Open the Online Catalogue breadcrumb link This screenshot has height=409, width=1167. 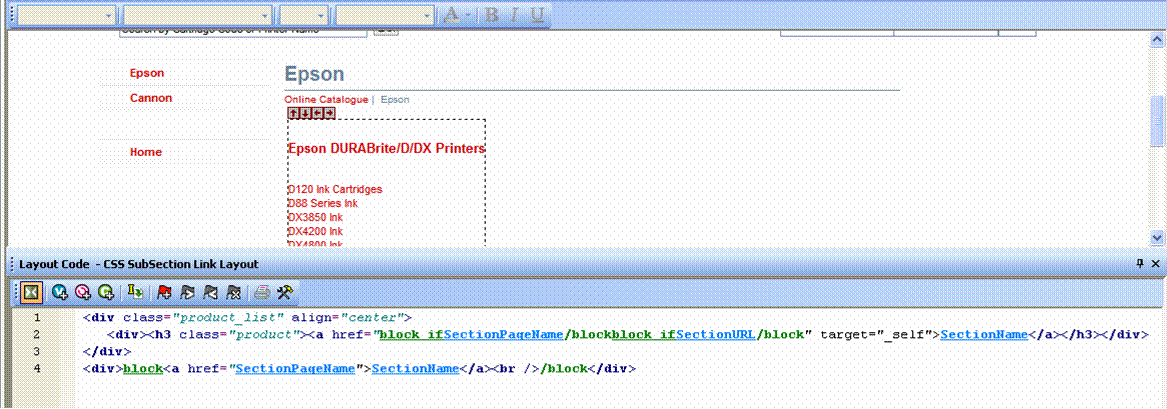point(326,100)
